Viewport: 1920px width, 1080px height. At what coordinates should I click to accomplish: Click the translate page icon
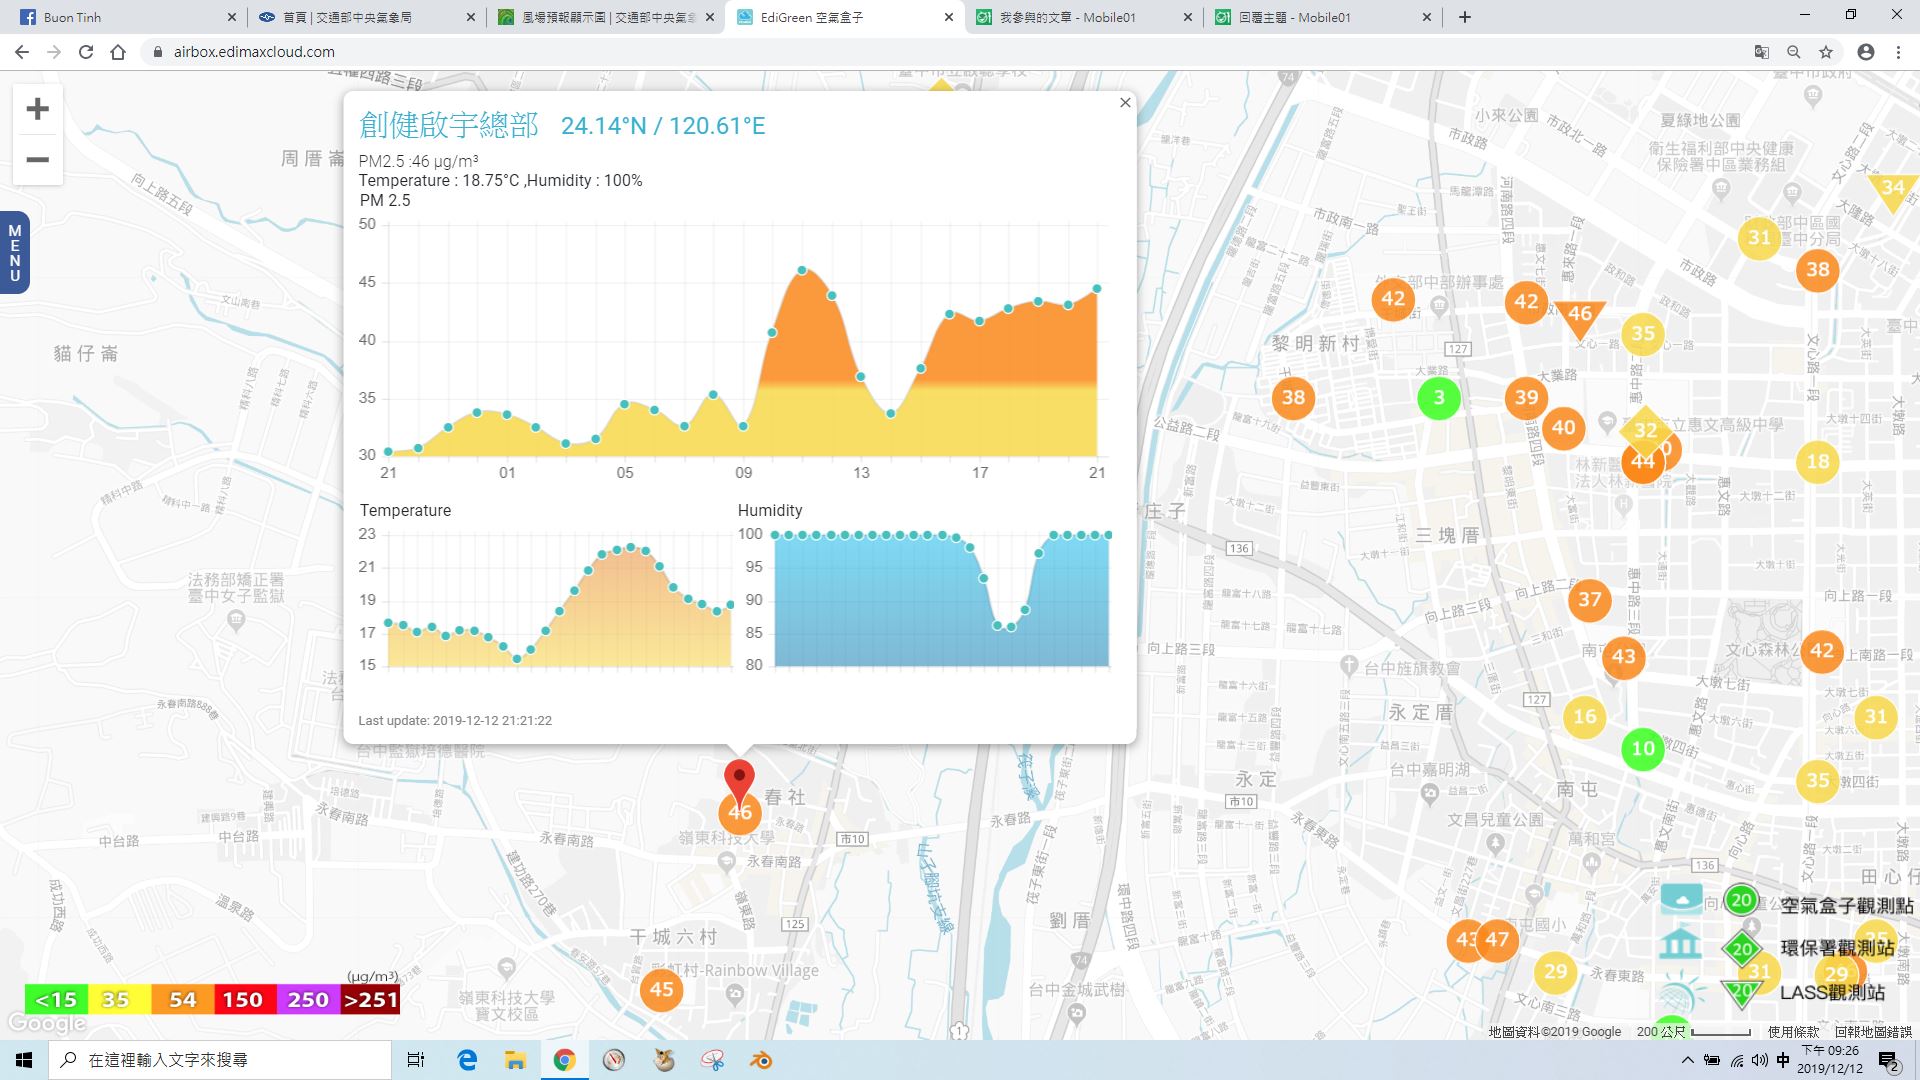(1762, 52)
